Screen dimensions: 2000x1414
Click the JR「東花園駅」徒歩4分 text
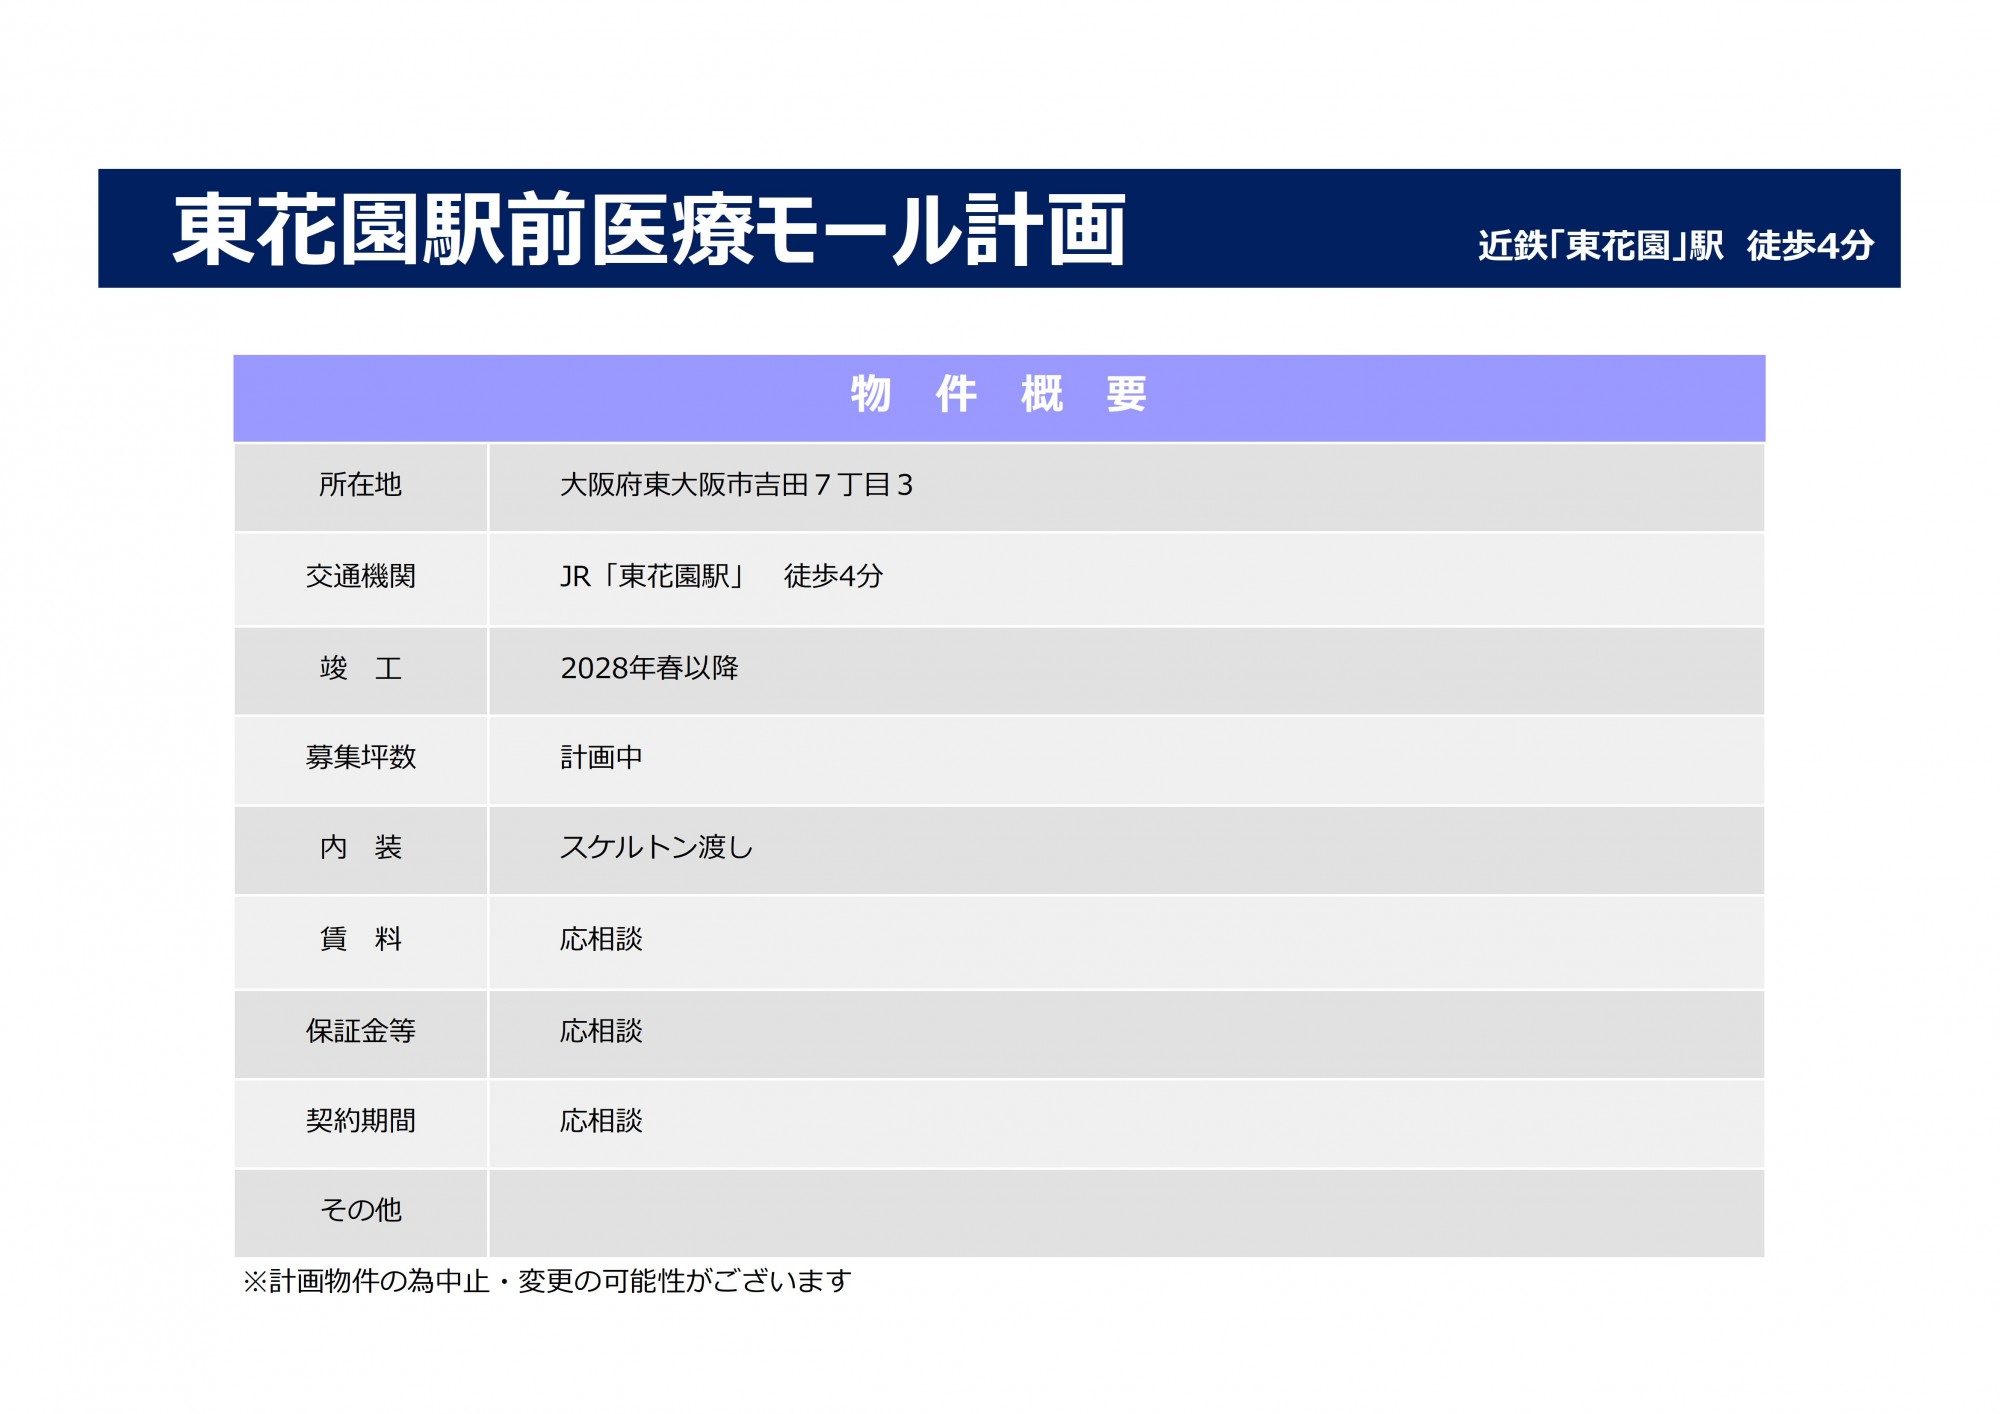pos(720,576)
